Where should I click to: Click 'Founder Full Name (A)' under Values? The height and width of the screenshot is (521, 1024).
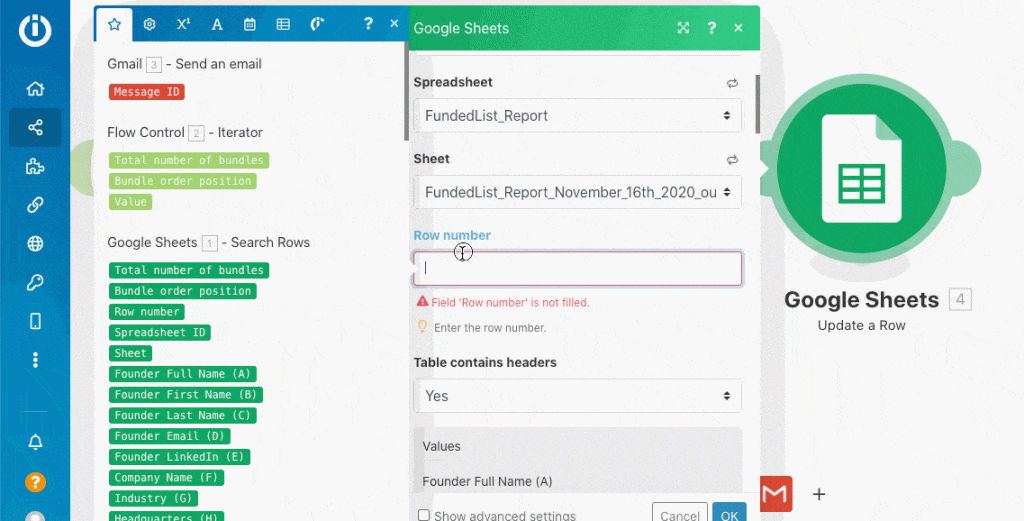tap(487, 482)
